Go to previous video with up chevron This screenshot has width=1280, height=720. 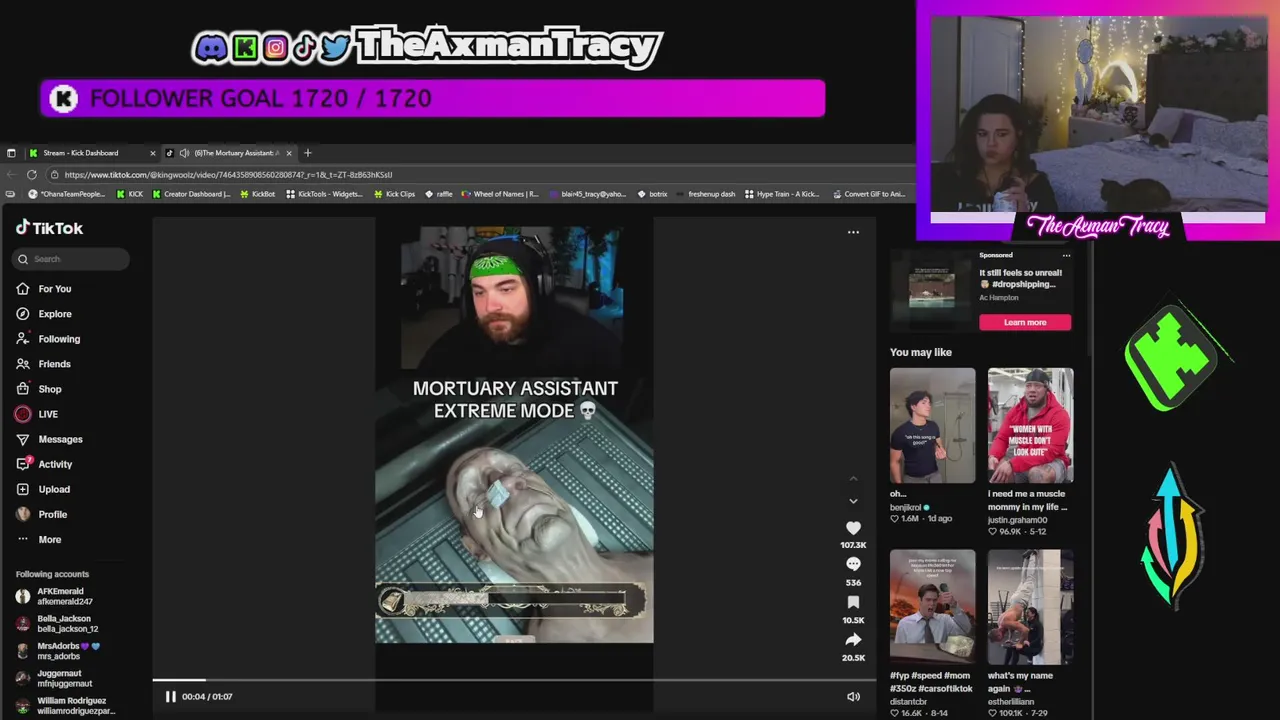pos(853,479)
